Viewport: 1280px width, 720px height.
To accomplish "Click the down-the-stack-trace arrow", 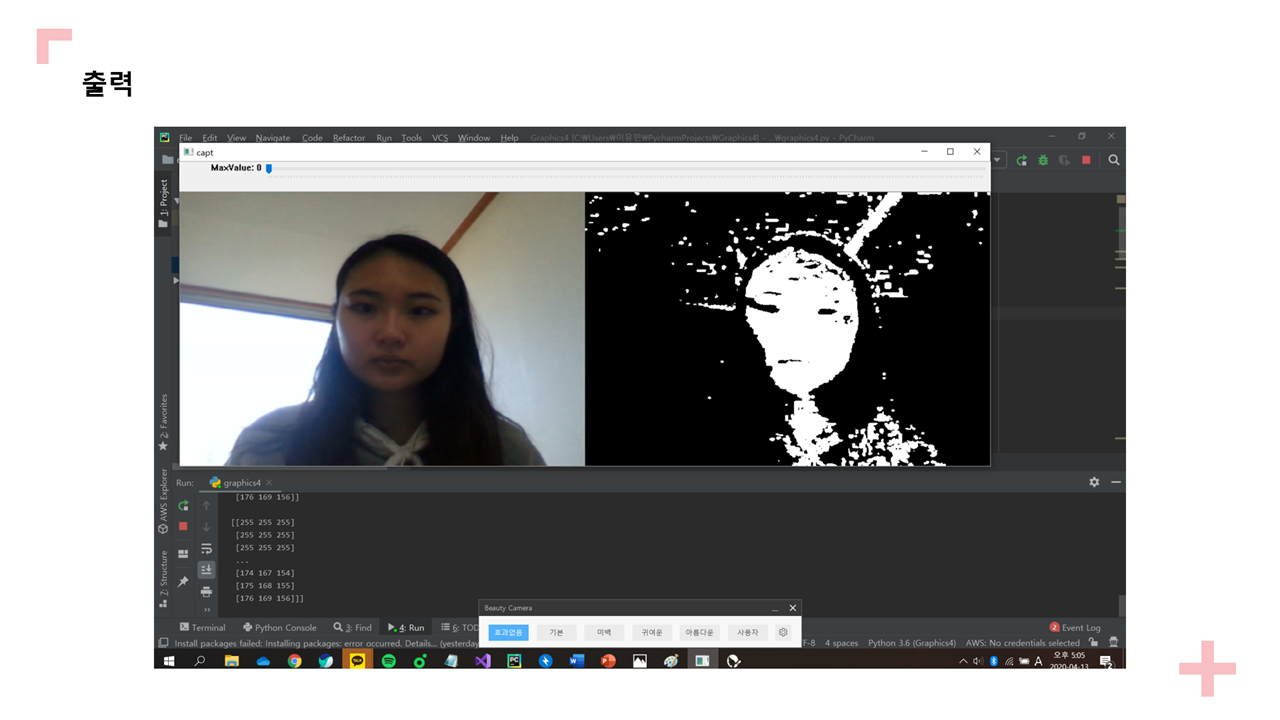I will [206, 527].
